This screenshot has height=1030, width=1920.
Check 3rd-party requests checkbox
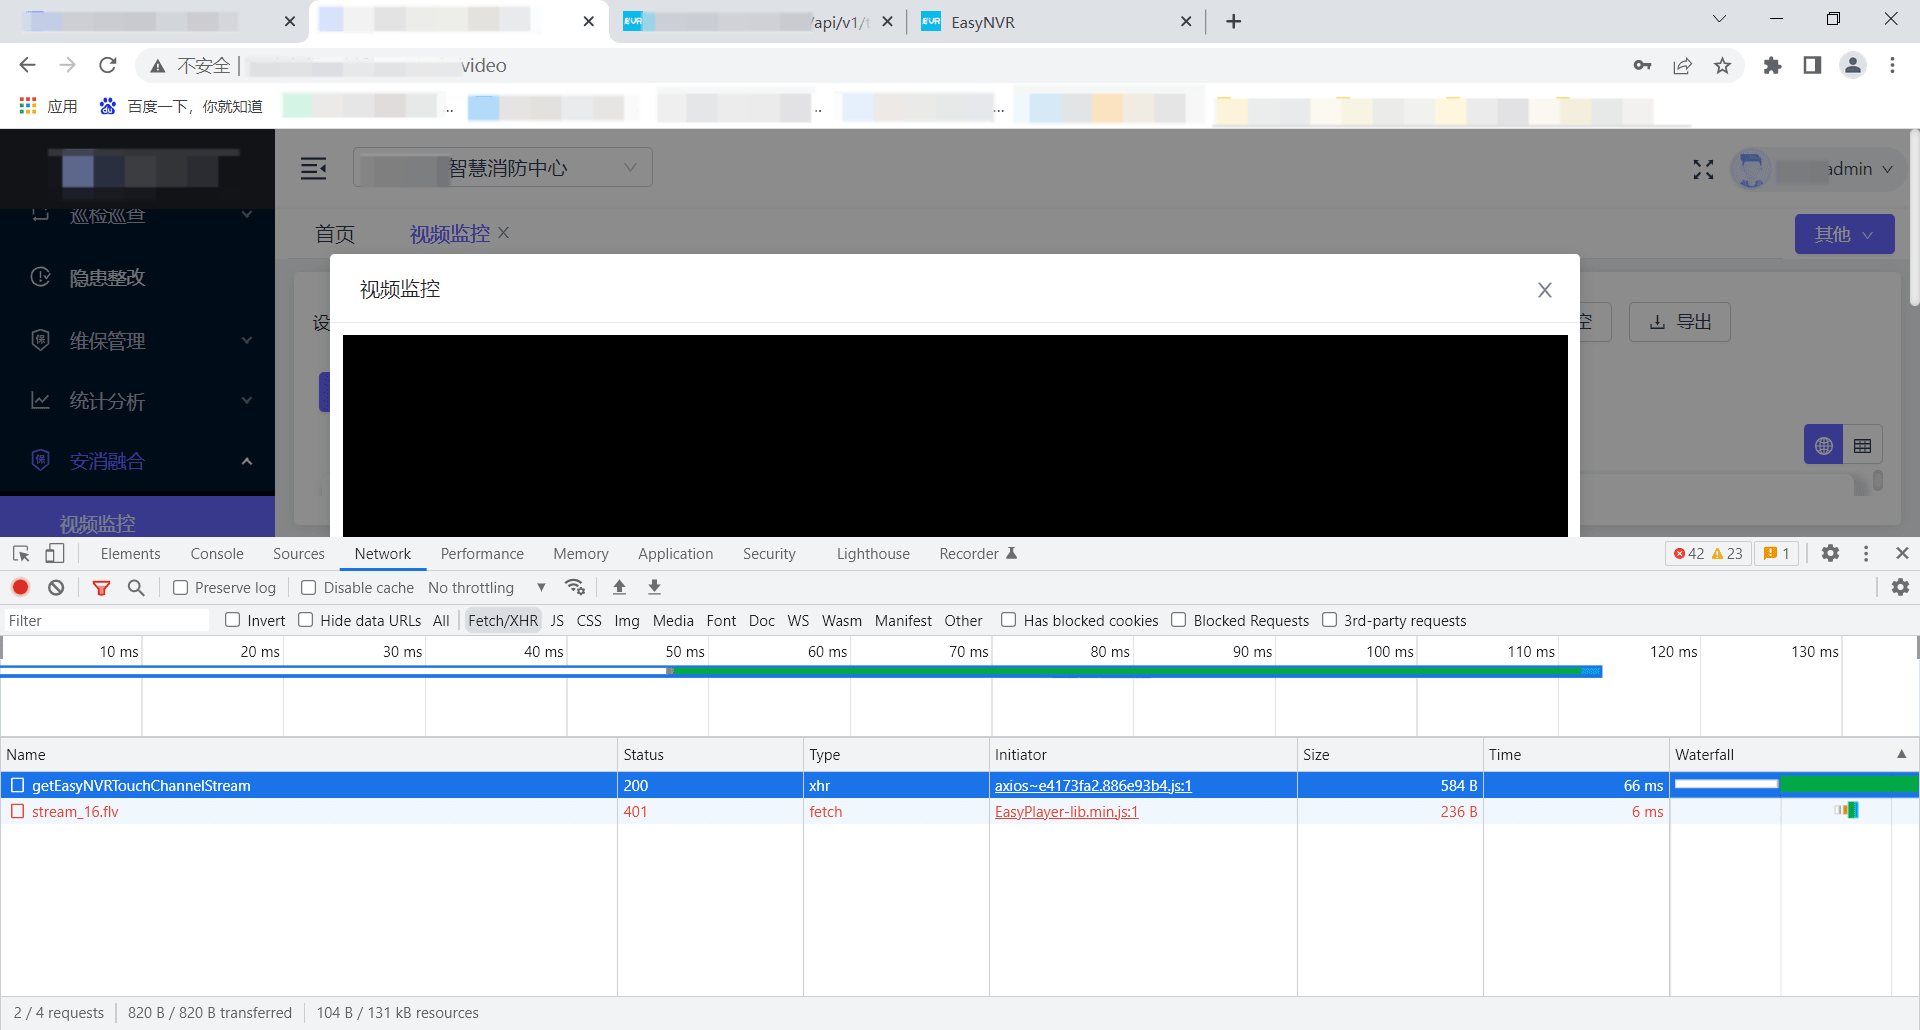point(1330,620)
